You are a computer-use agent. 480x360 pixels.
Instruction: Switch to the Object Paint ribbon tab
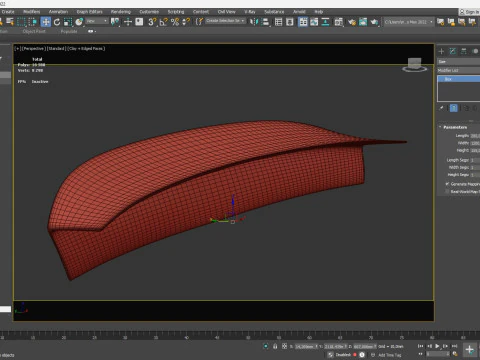[34, 31]
